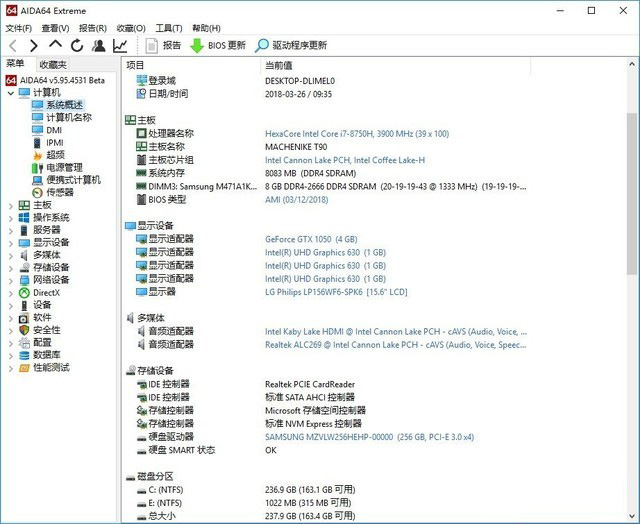Go forward with the toolbar forward arrow

tap(33, 45)
